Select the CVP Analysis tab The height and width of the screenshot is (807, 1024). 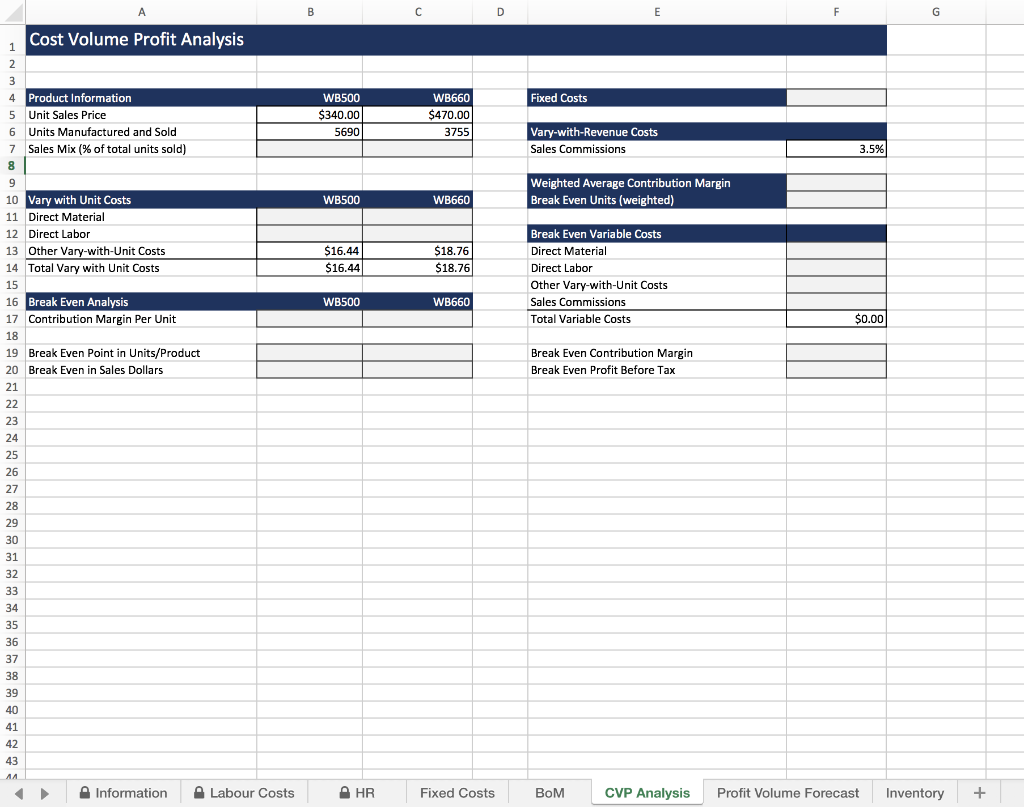[647, 792]
